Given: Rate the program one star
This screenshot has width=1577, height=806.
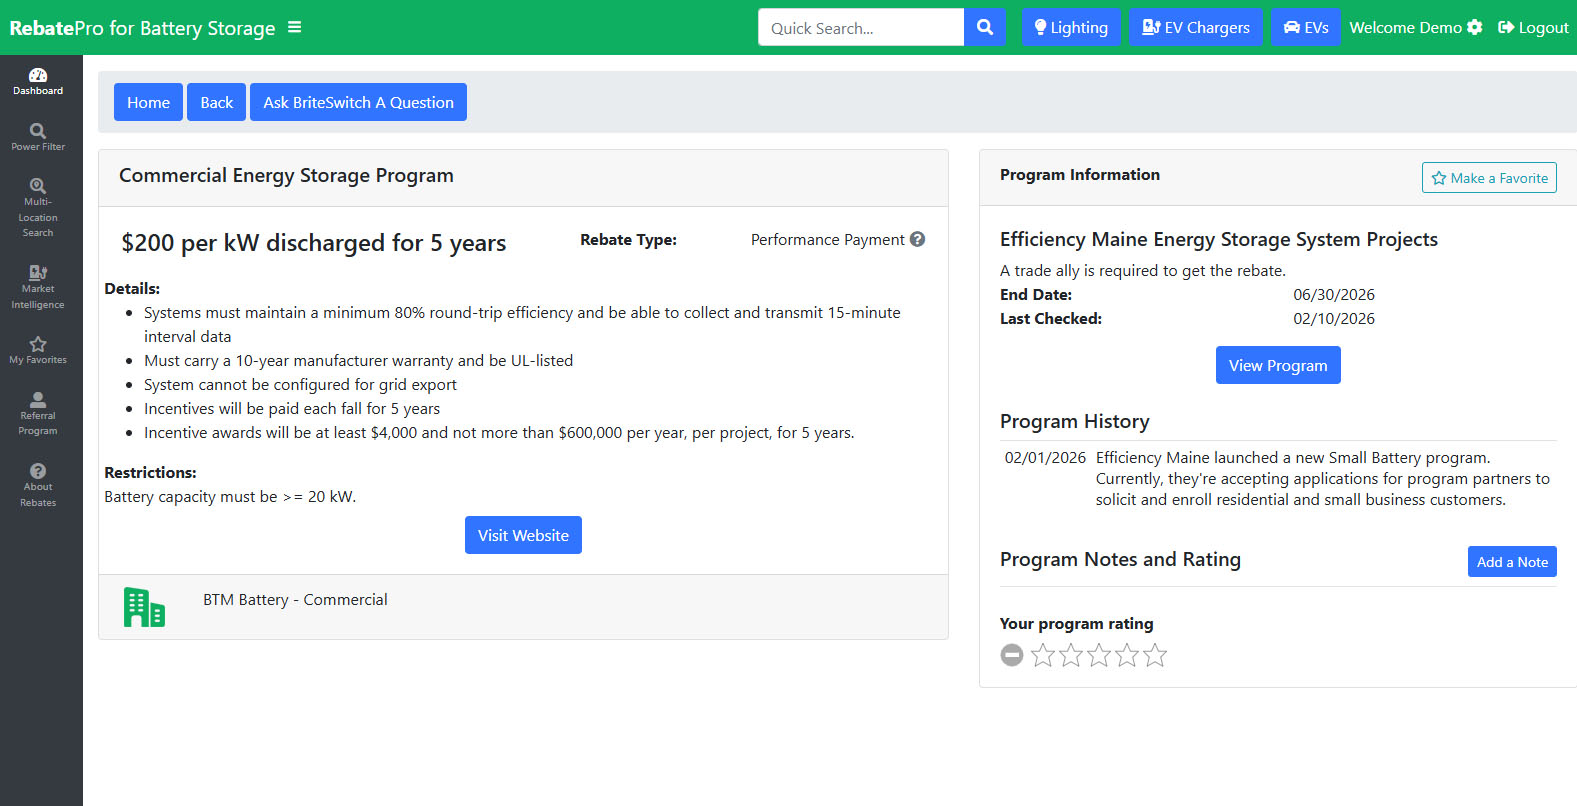Looking at the screenshot, I should (x=1043, y=655).
